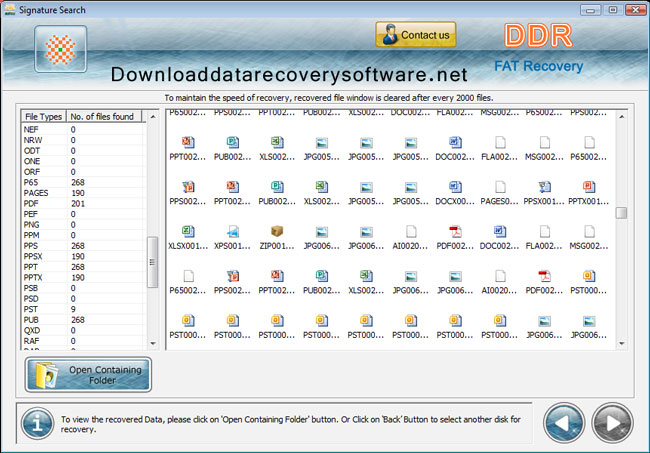
Task: Click recovered files pane scroll up arrow
Action: (x=621, y=117)
